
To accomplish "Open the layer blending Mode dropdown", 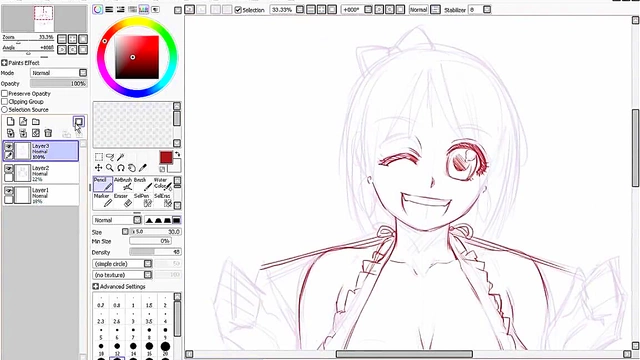I will (59, 73).
